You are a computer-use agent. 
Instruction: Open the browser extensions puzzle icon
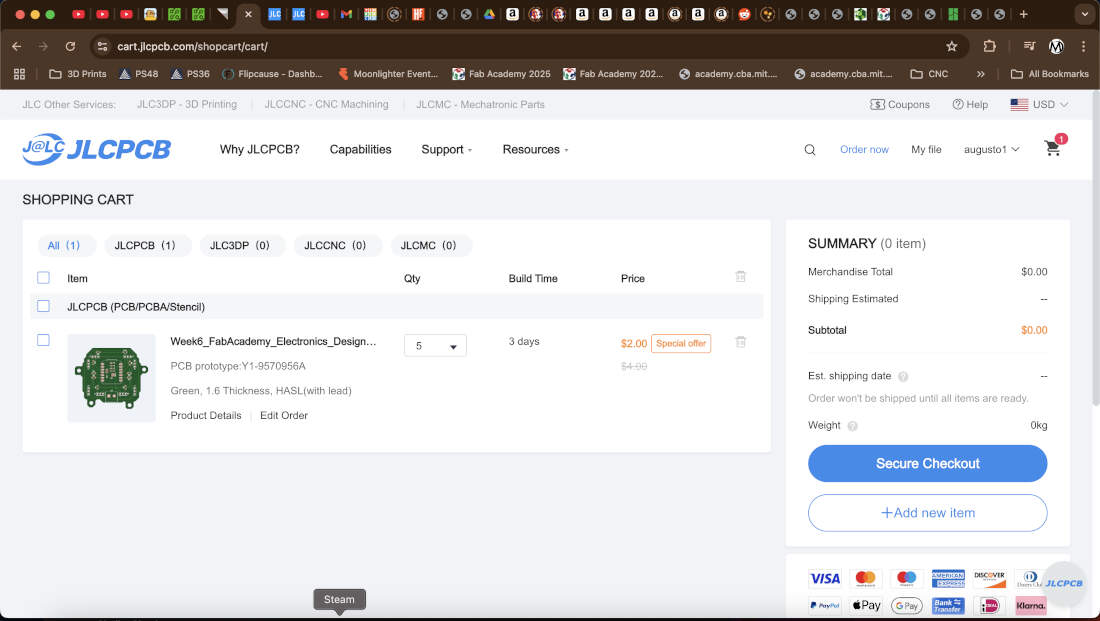tap(989, 46)
